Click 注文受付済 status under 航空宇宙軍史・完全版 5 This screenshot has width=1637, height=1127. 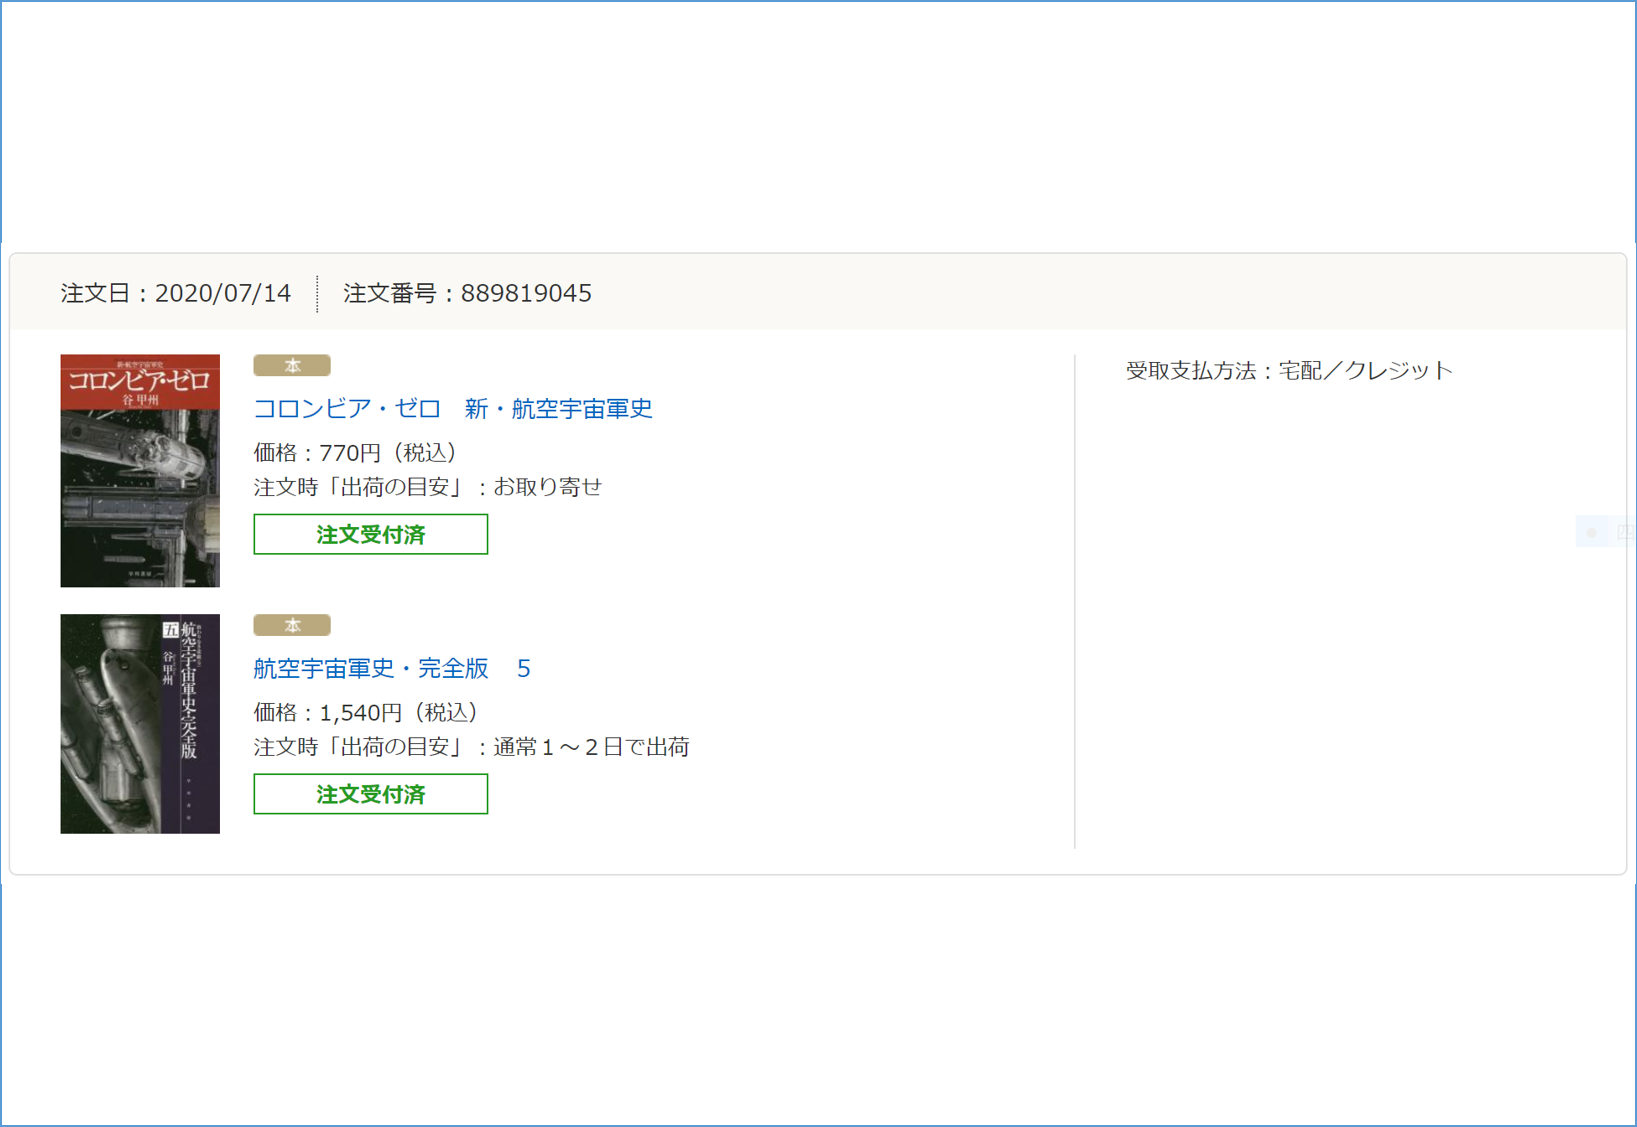[x=371, y=795]
